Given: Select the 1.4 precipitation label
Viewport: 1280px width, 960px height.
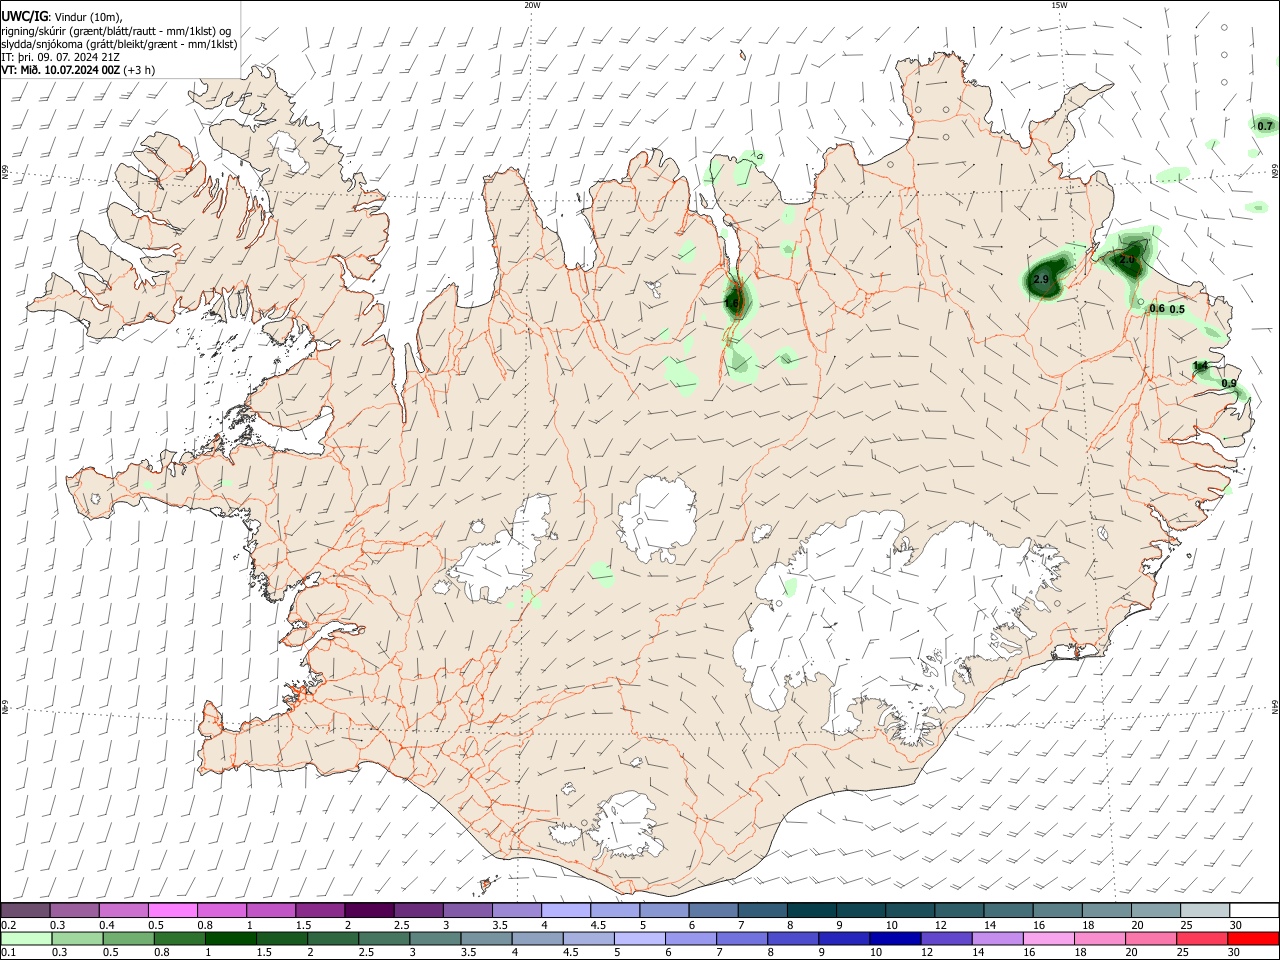Looking at the screenshot, I should pos(1201,367).
